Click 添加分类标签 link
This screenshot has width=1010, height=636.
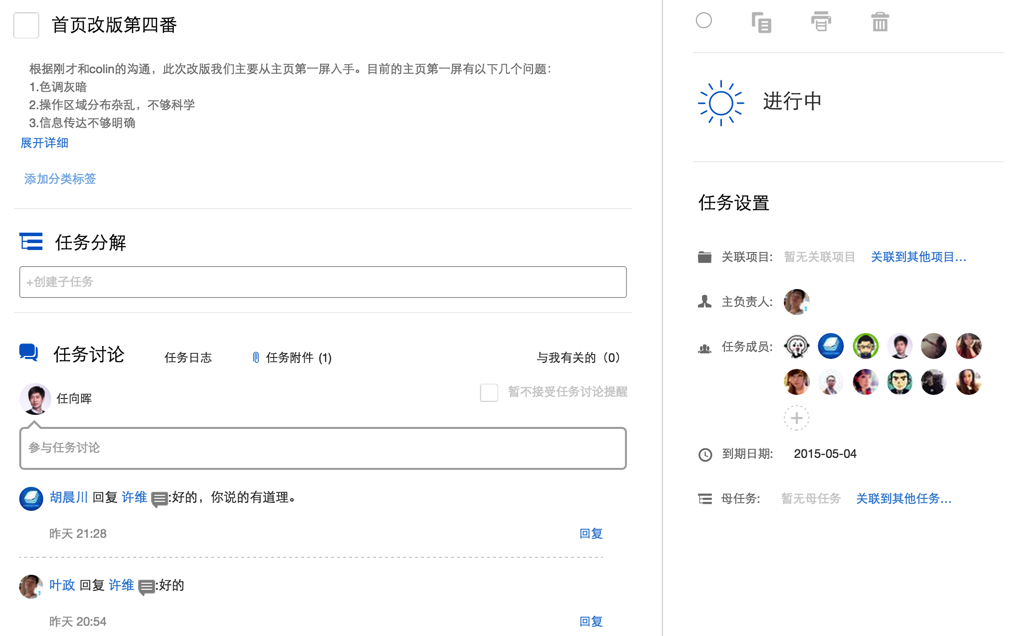pos(60,179)
